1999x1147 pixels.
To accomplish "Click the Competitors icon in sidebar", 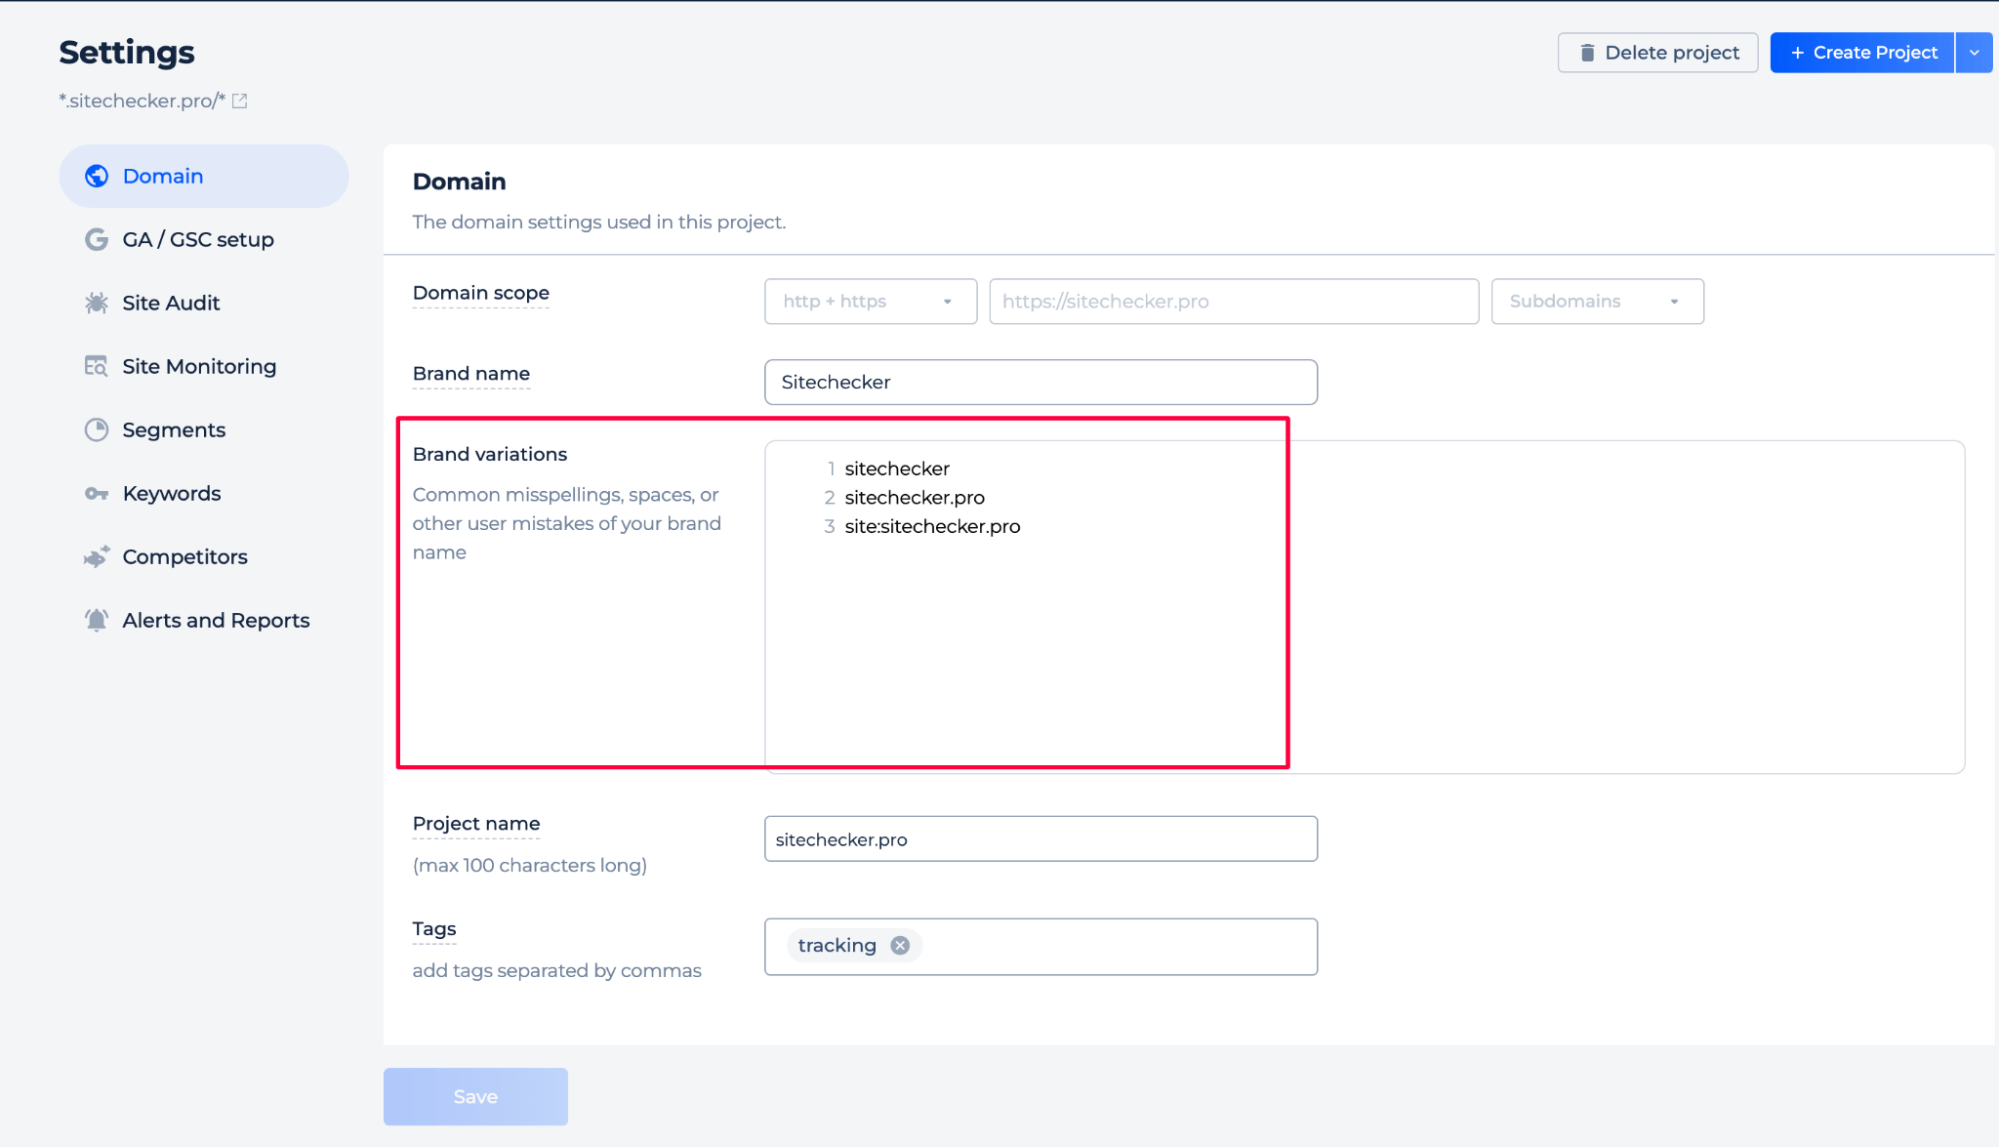I will [x=97, y=557].
